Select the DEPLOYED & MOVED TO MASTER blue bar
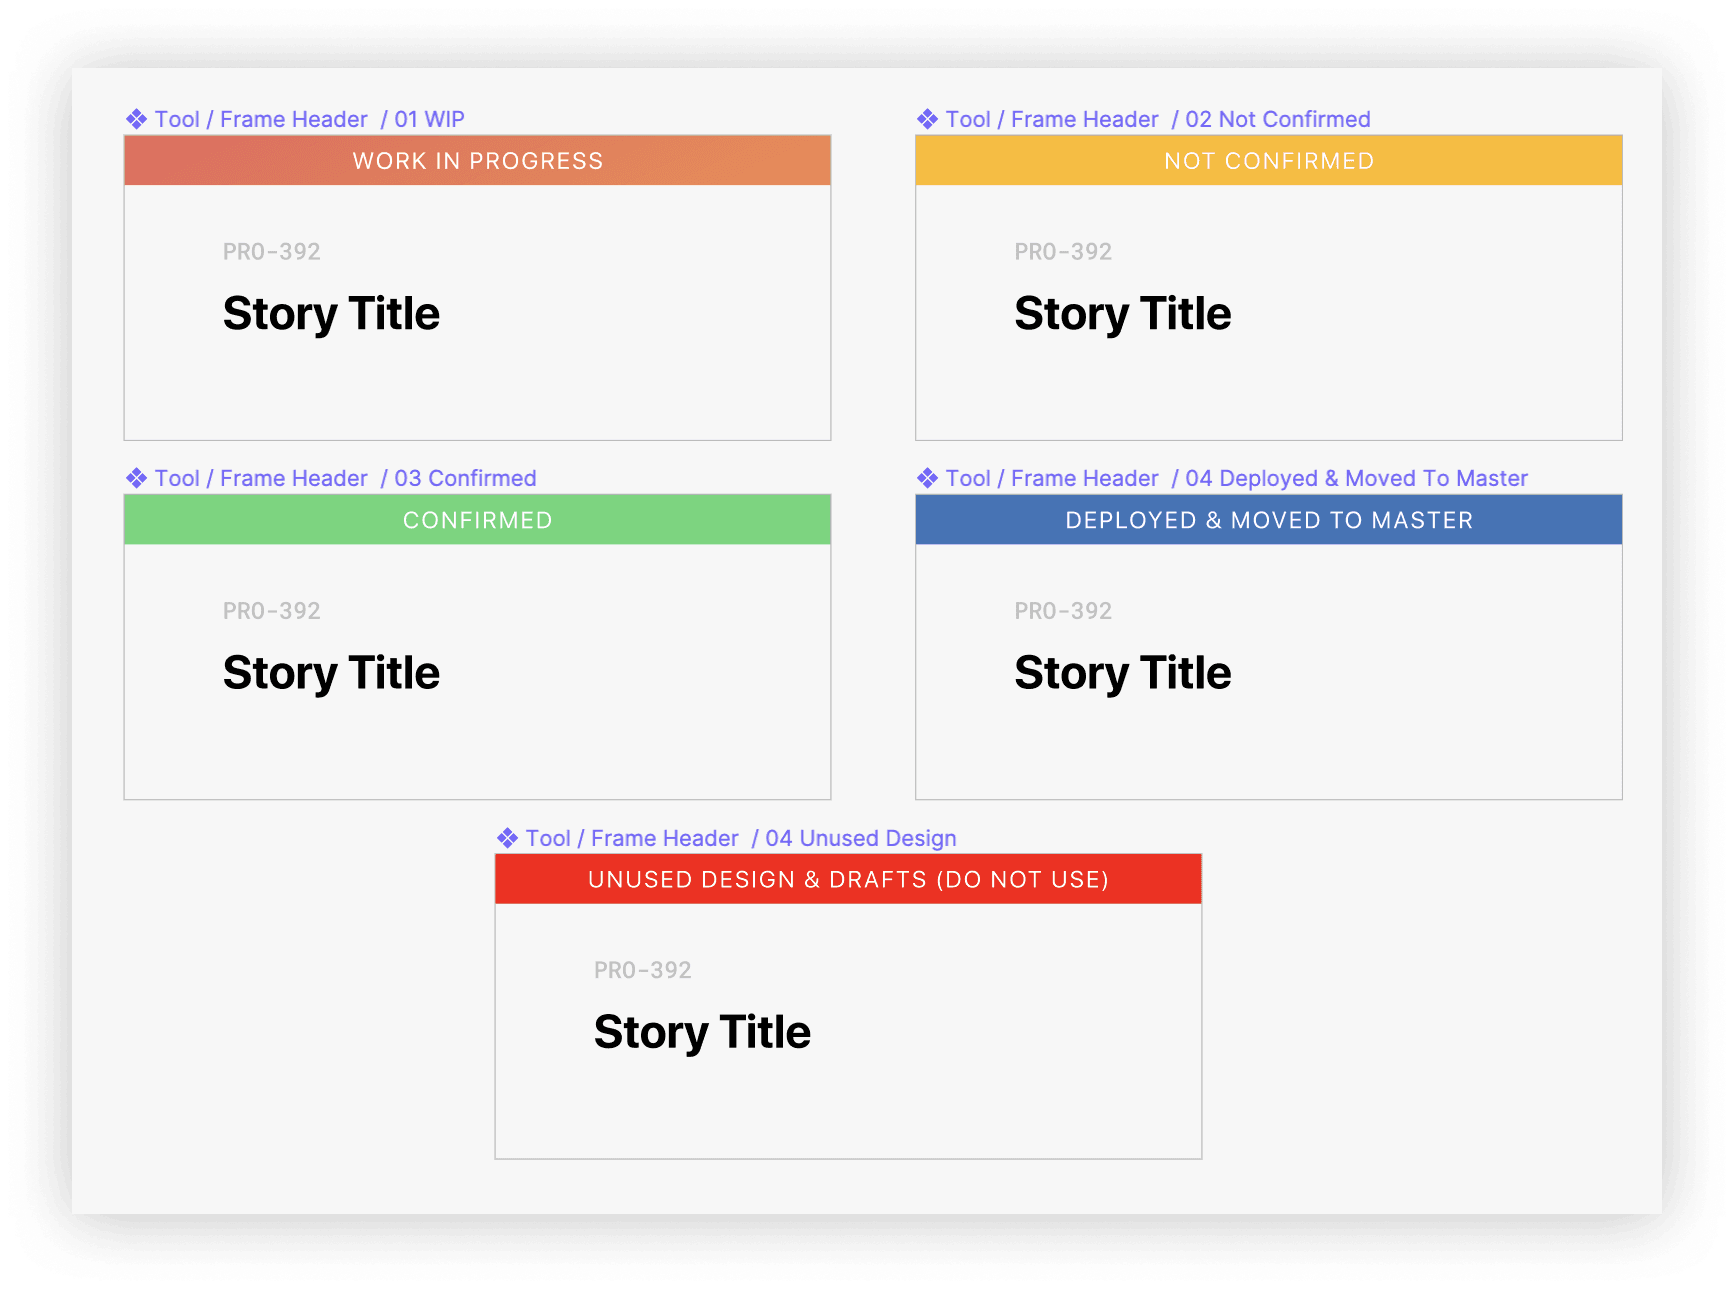 (1268, 519)
